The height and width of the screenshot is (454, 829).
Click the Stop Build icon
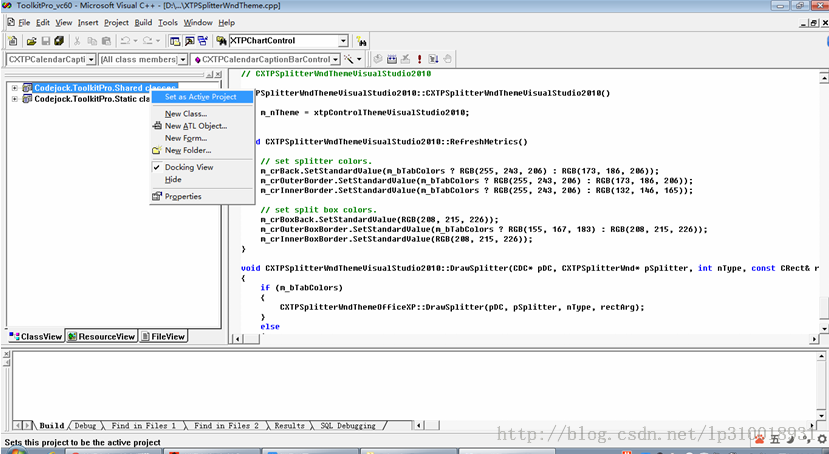point(406,59)
